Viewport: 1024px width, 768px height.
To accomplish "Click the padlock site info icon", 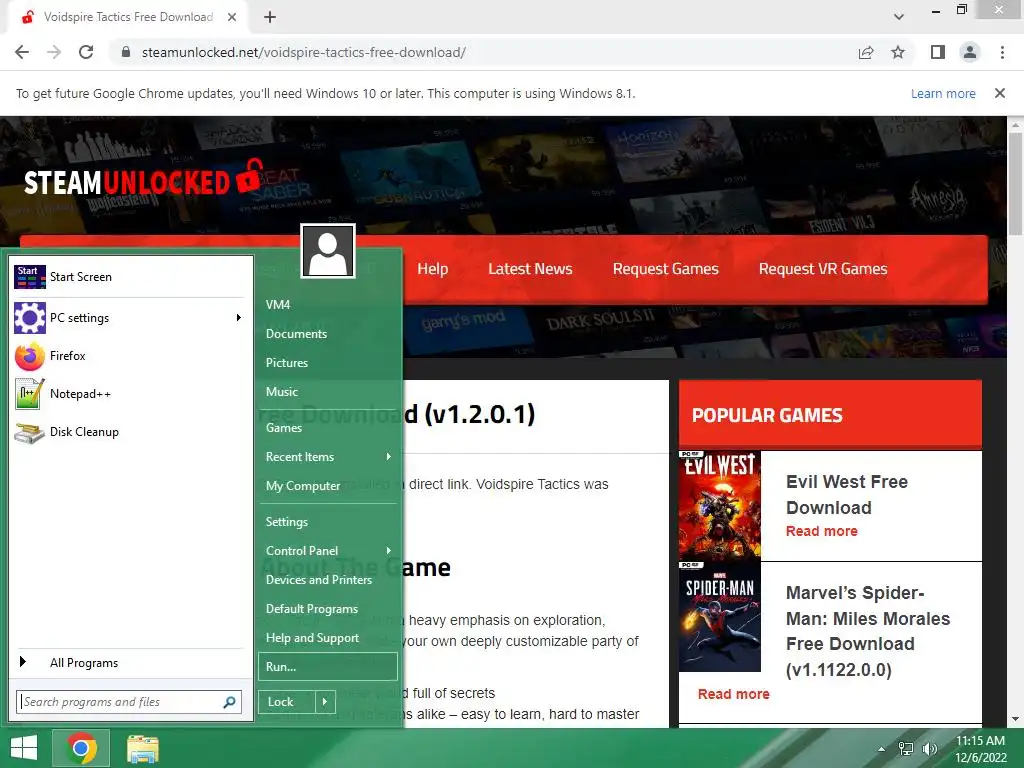I will coord(126,52).
